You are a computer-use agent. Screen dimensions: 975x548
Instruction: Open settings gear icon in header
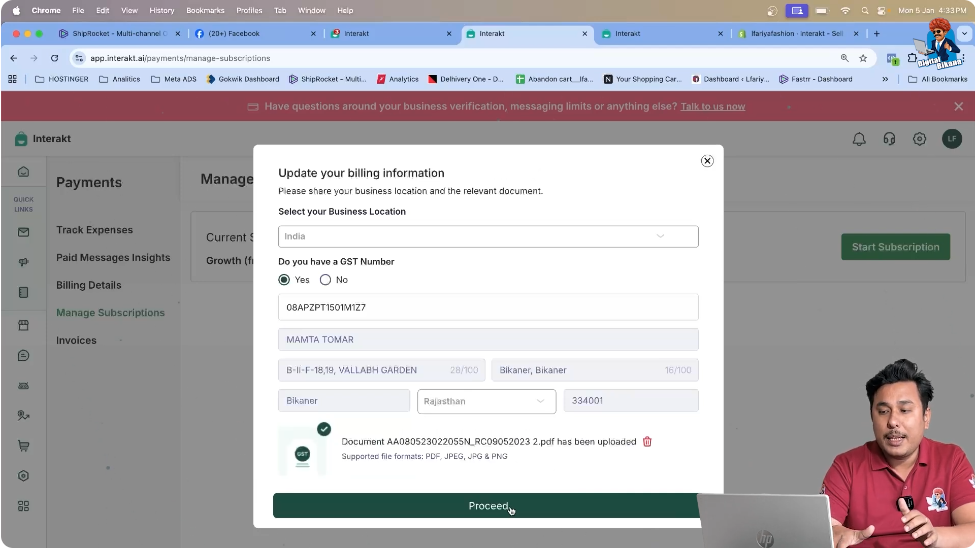tap(919, 139)
